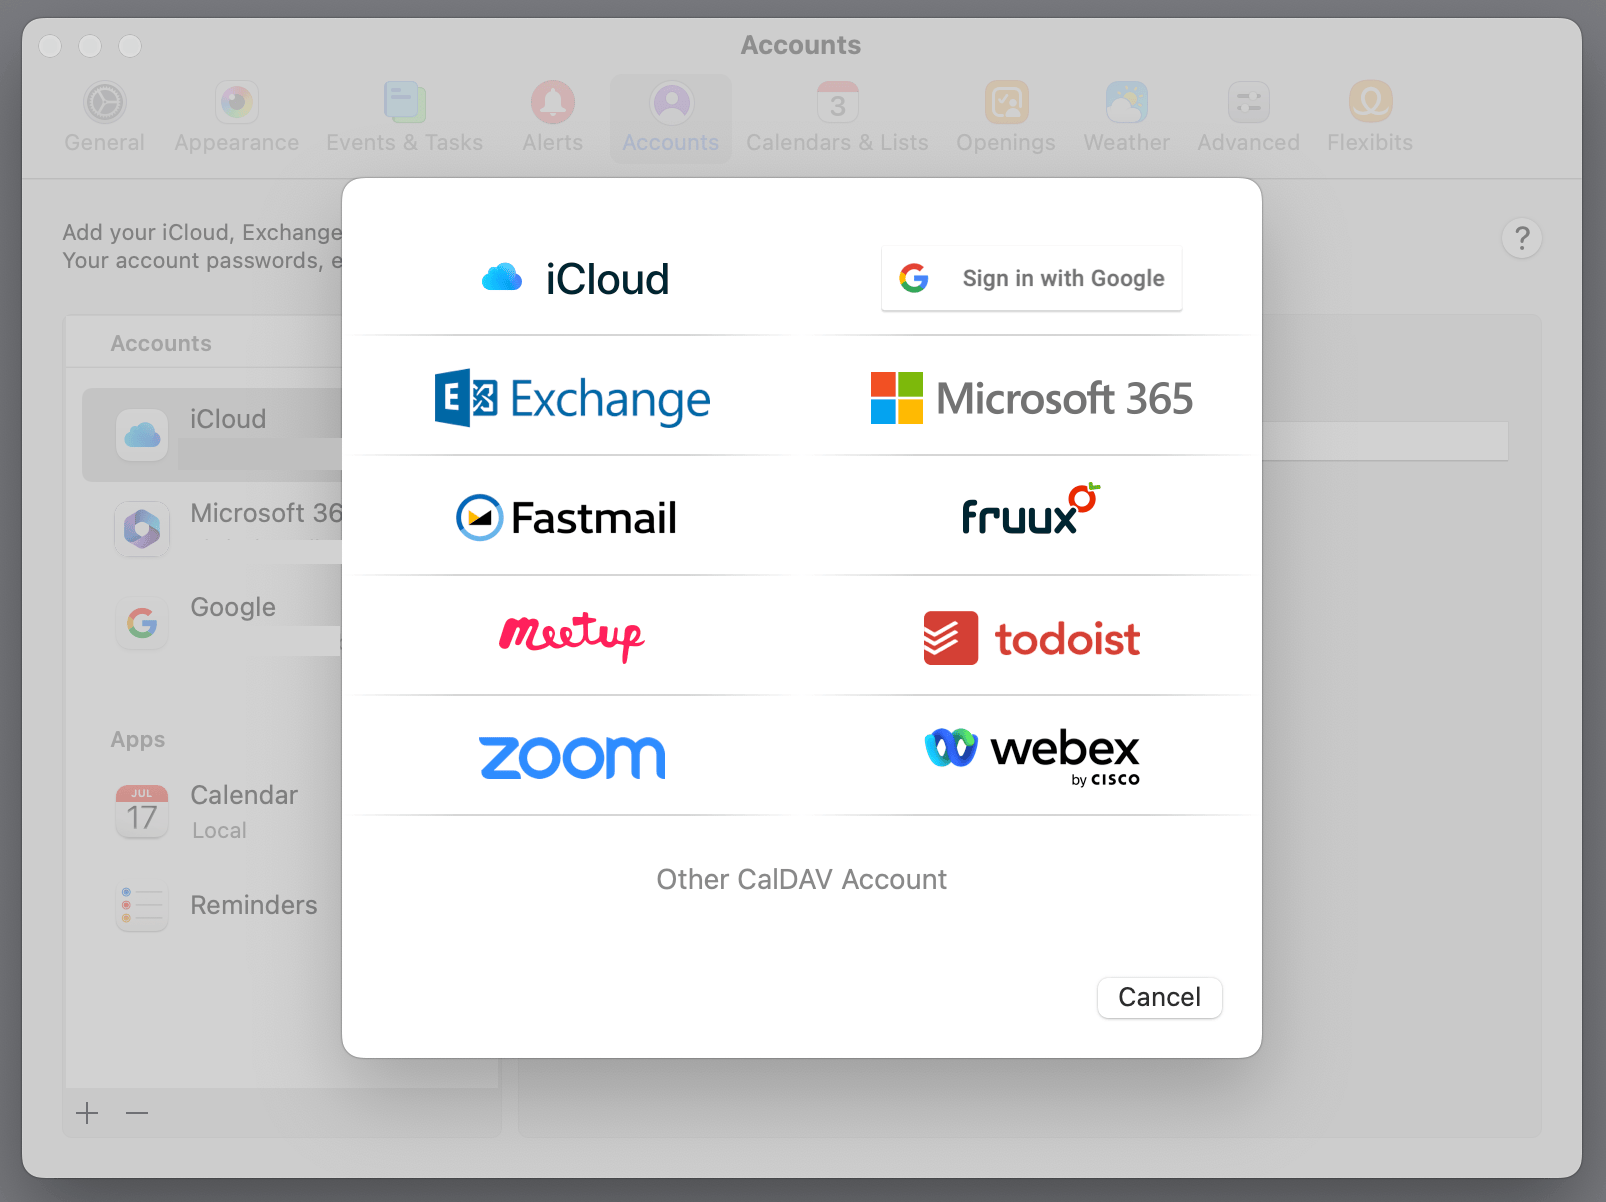1606x1202 pixels.
Task: Click the plus add account button
Action: click(x=87, y=1113)
